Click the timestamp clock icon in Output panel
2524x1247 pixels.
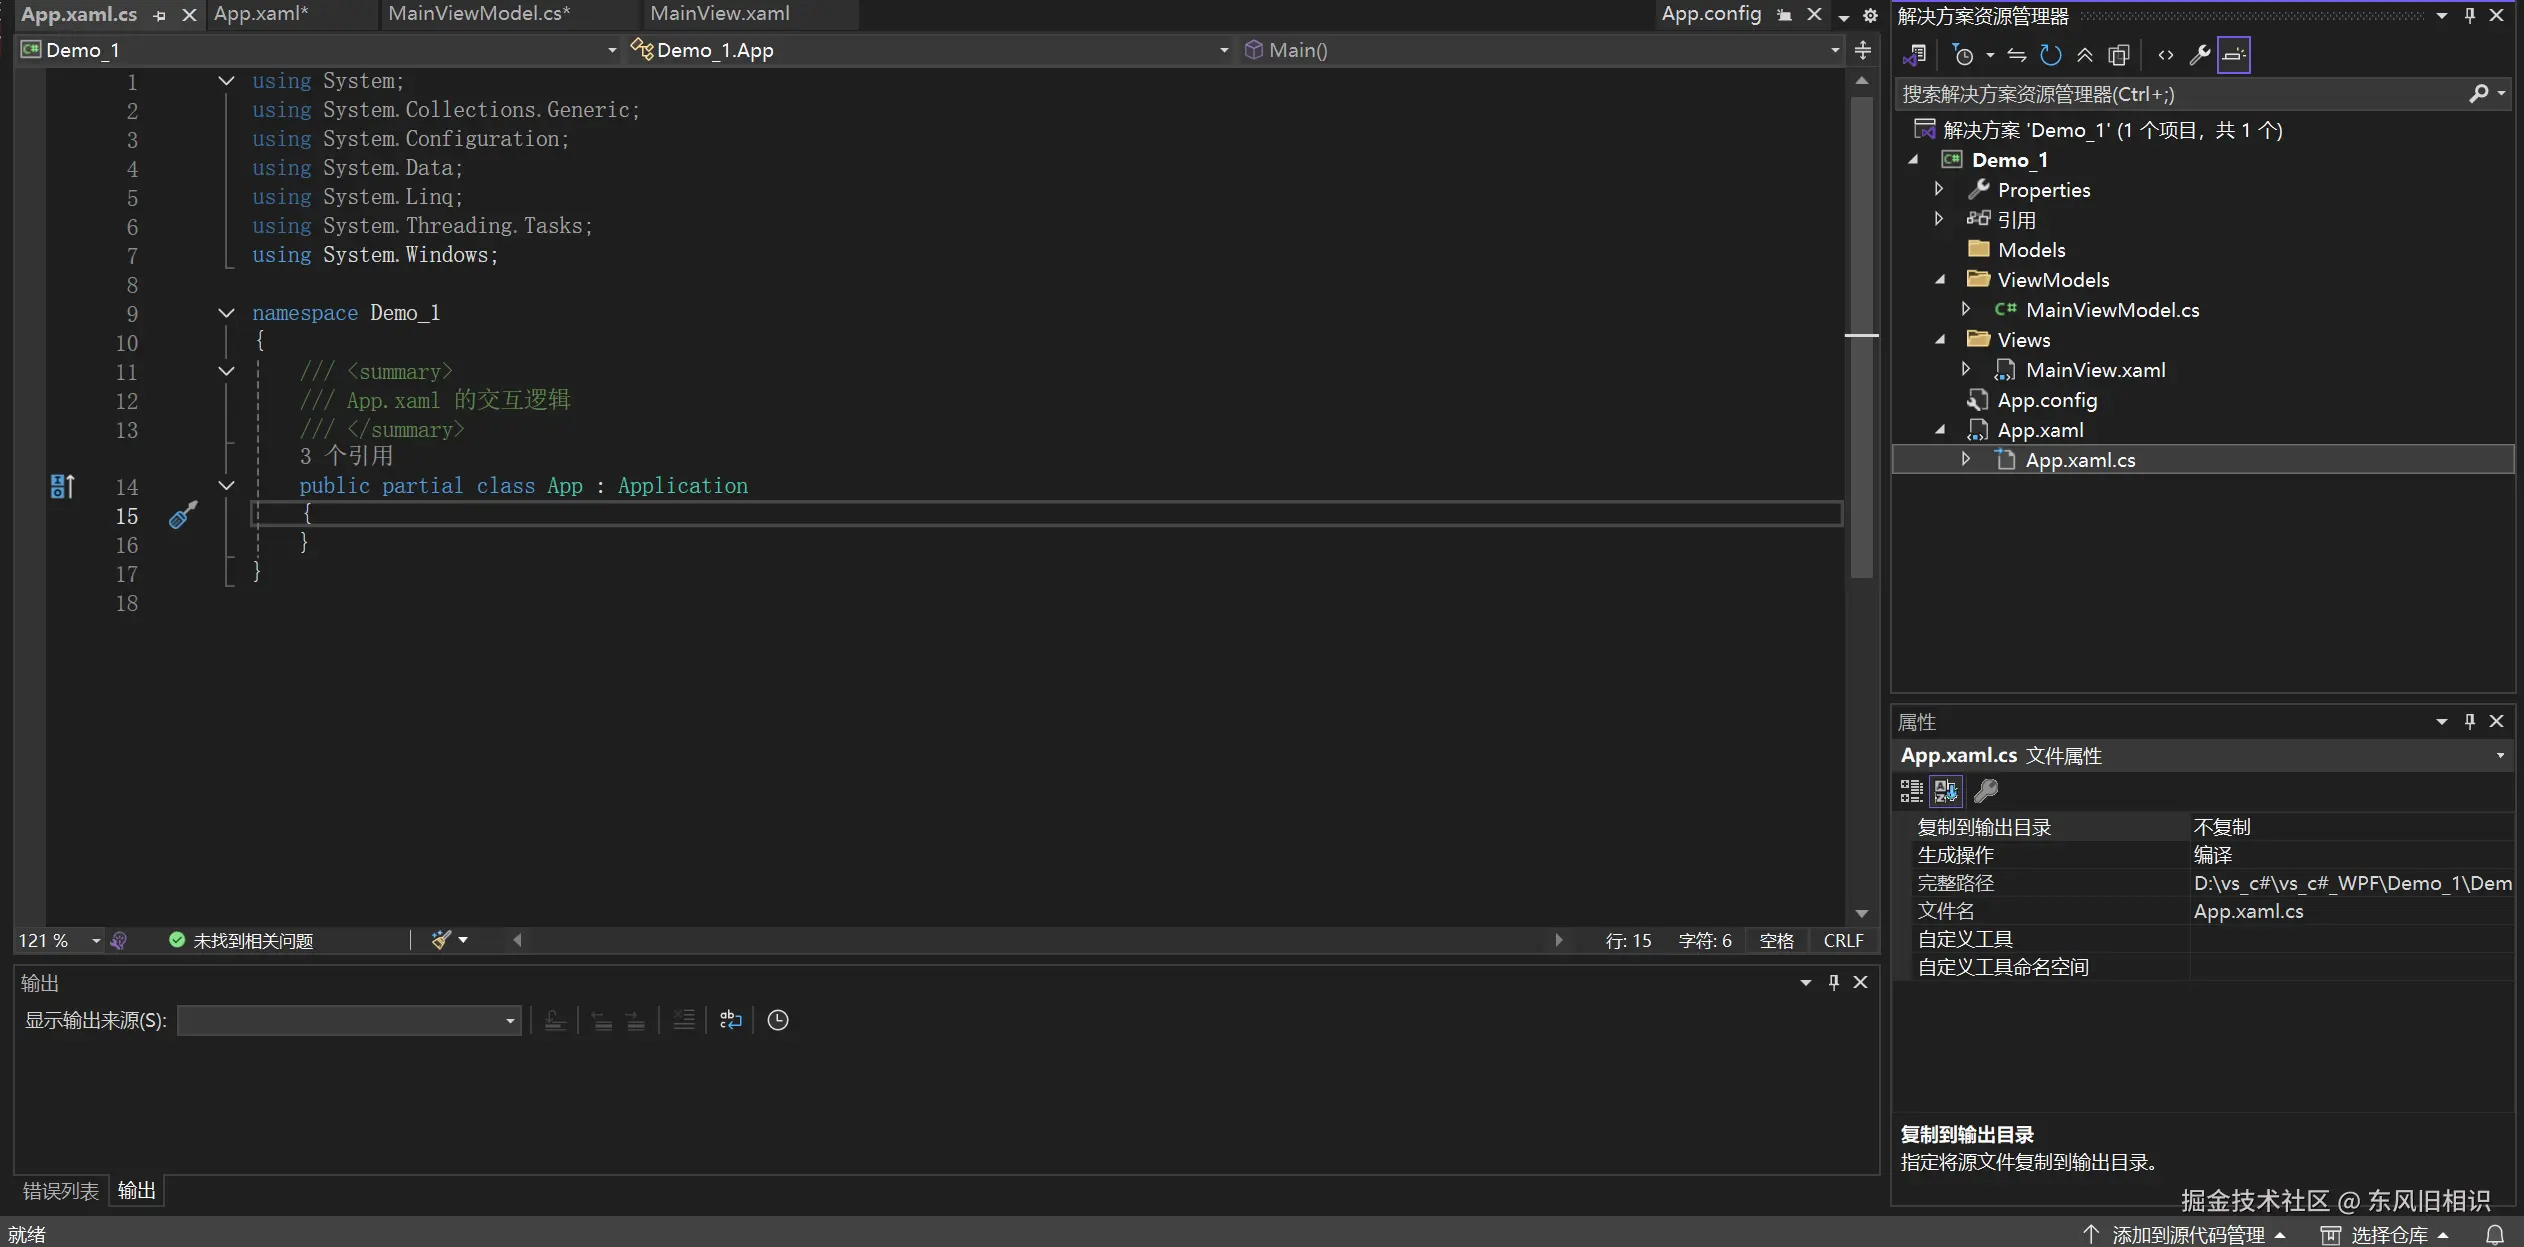[778, 1020]
